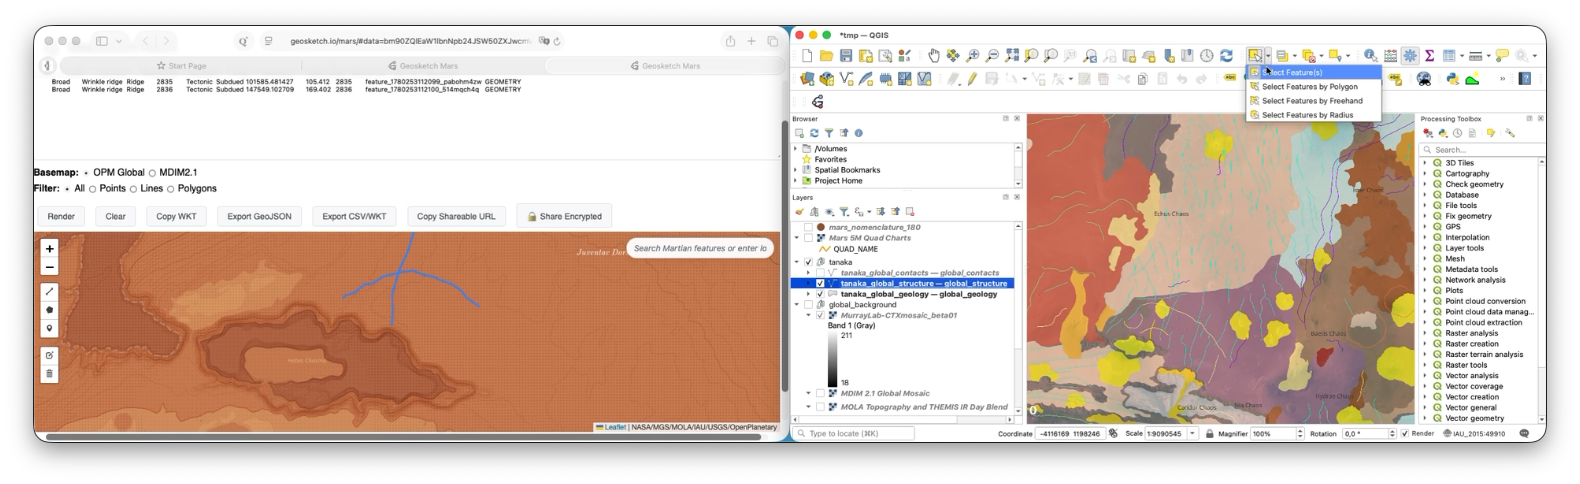Click the QGIS Zoom Out magnifier tool

[992, 56]
